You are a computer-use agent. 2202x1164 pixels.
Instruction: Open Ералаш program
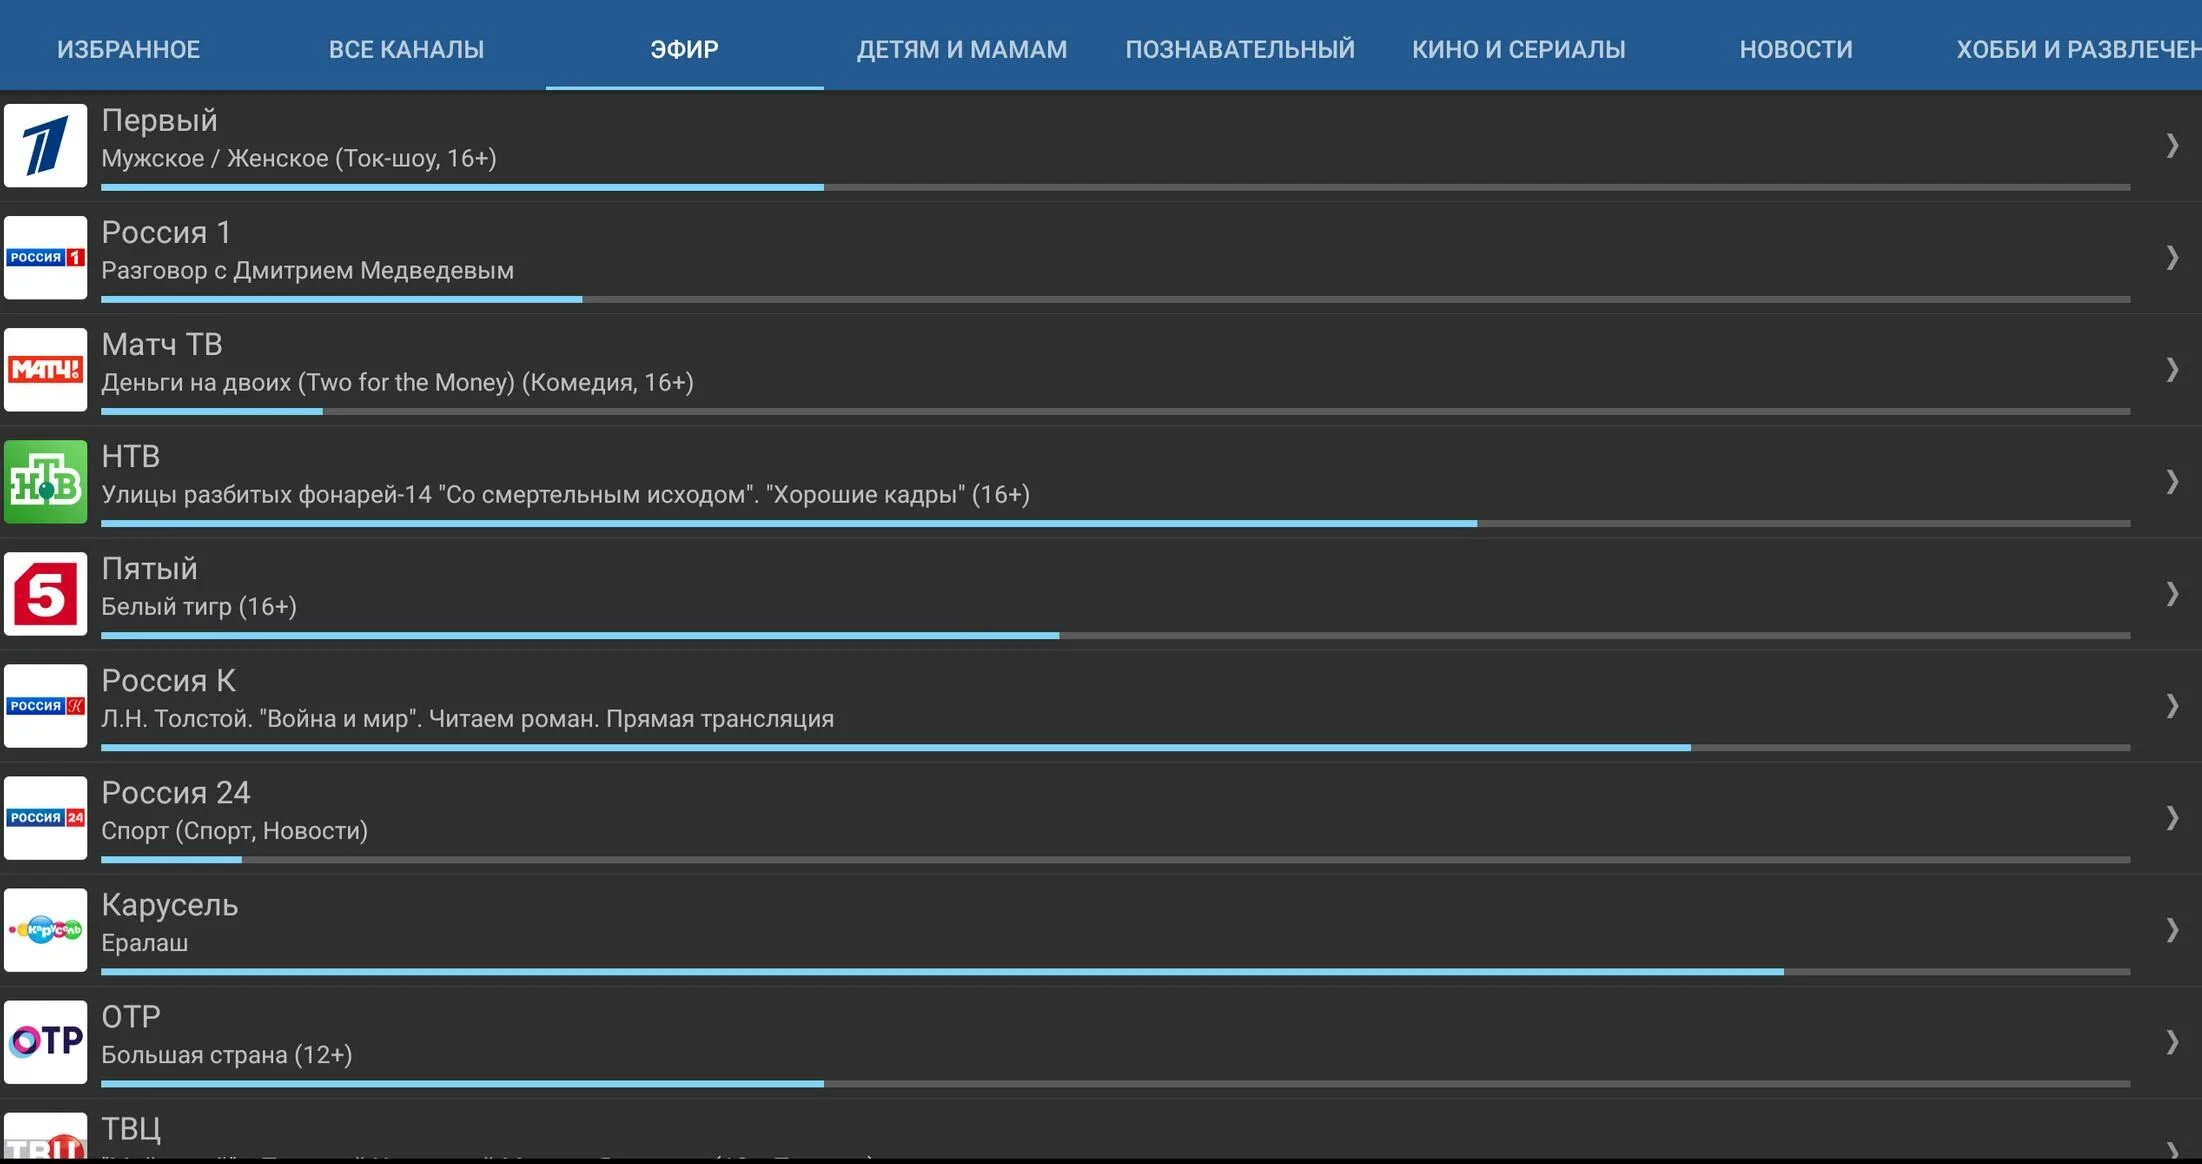click(x=144, y=942)
